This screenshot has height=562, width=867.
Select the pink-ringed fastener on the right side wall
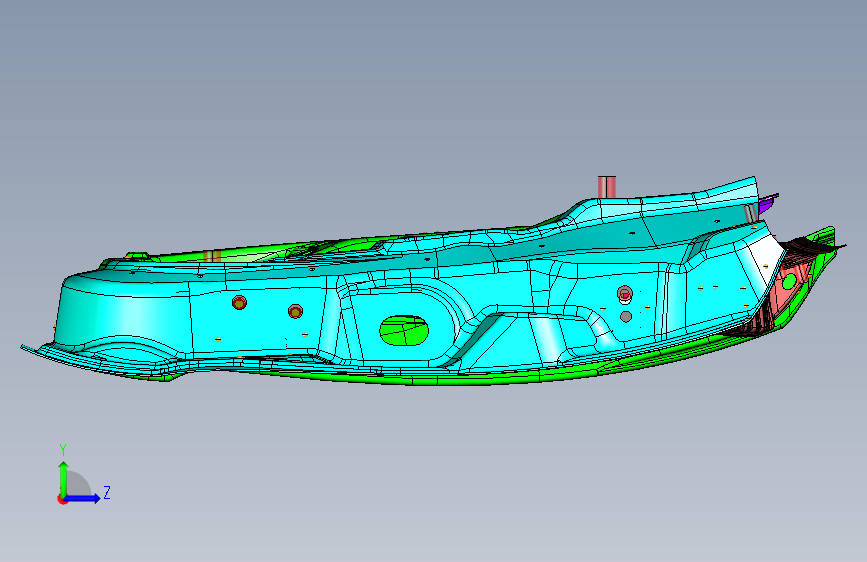pyautogui.click(x=625, y=294)
